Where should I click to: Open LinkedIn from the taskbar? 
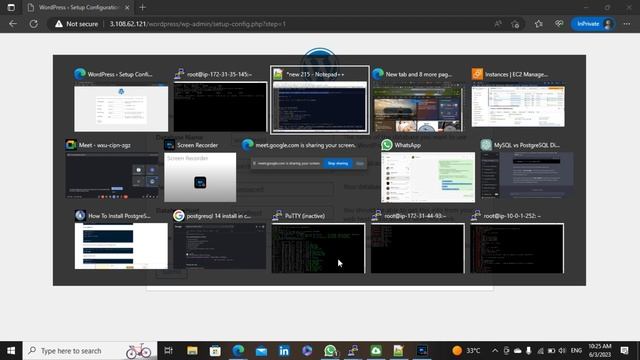284,351
